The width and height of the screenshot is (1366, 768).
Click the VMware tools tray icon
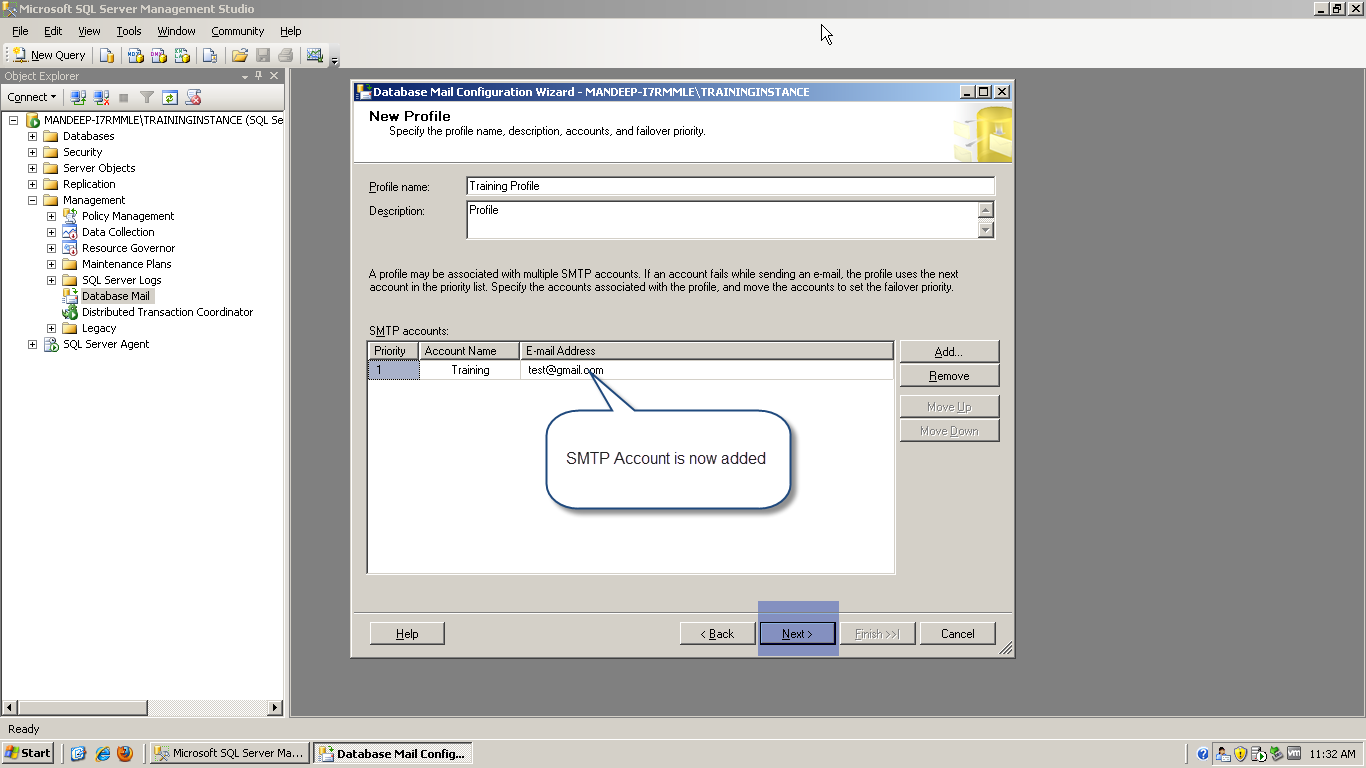tap(1294, 754)
